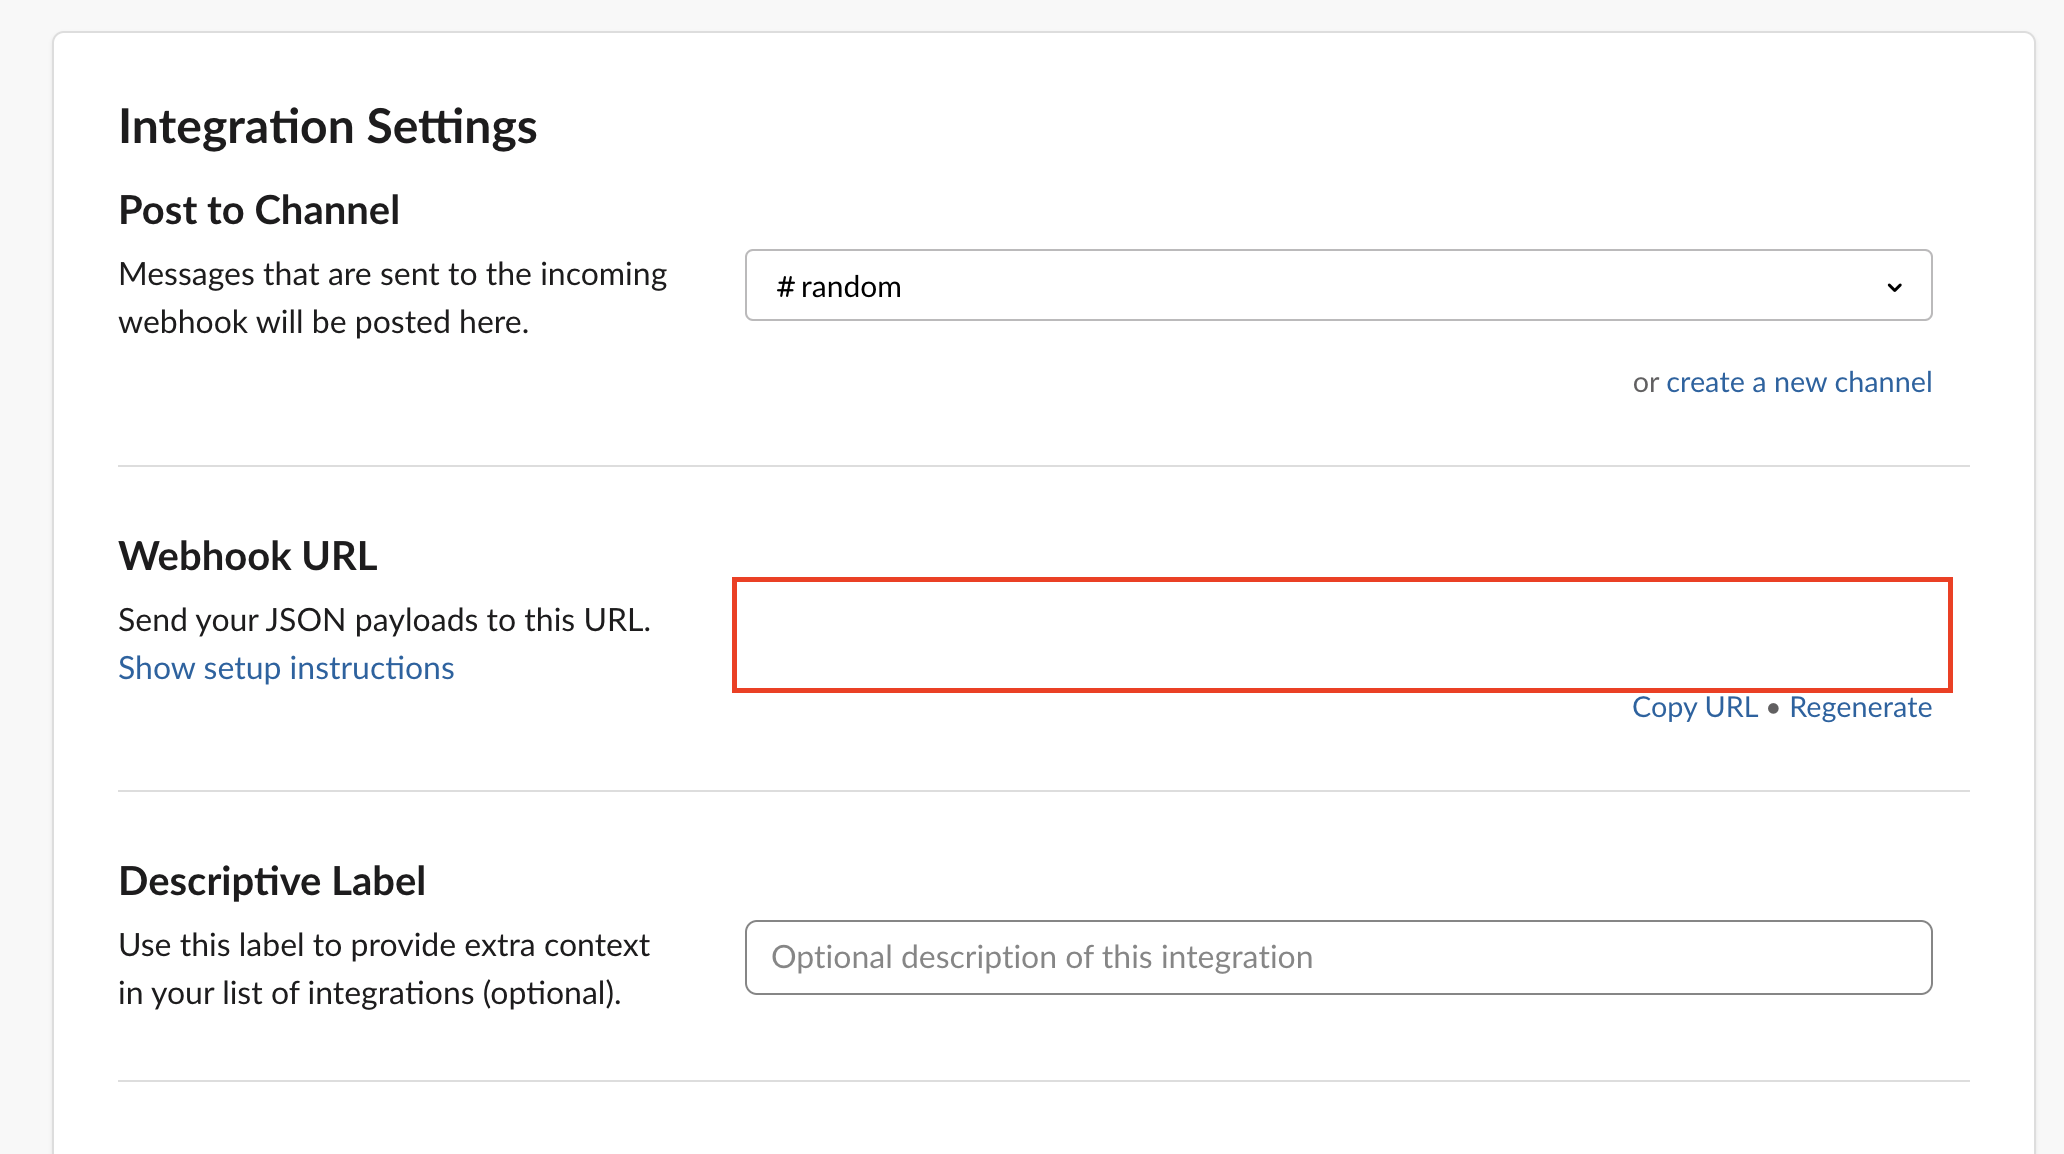This screenshot has height=1154, width=2064.
Task: Open the '# random' channel dropdown
Action: [1337, 286]
